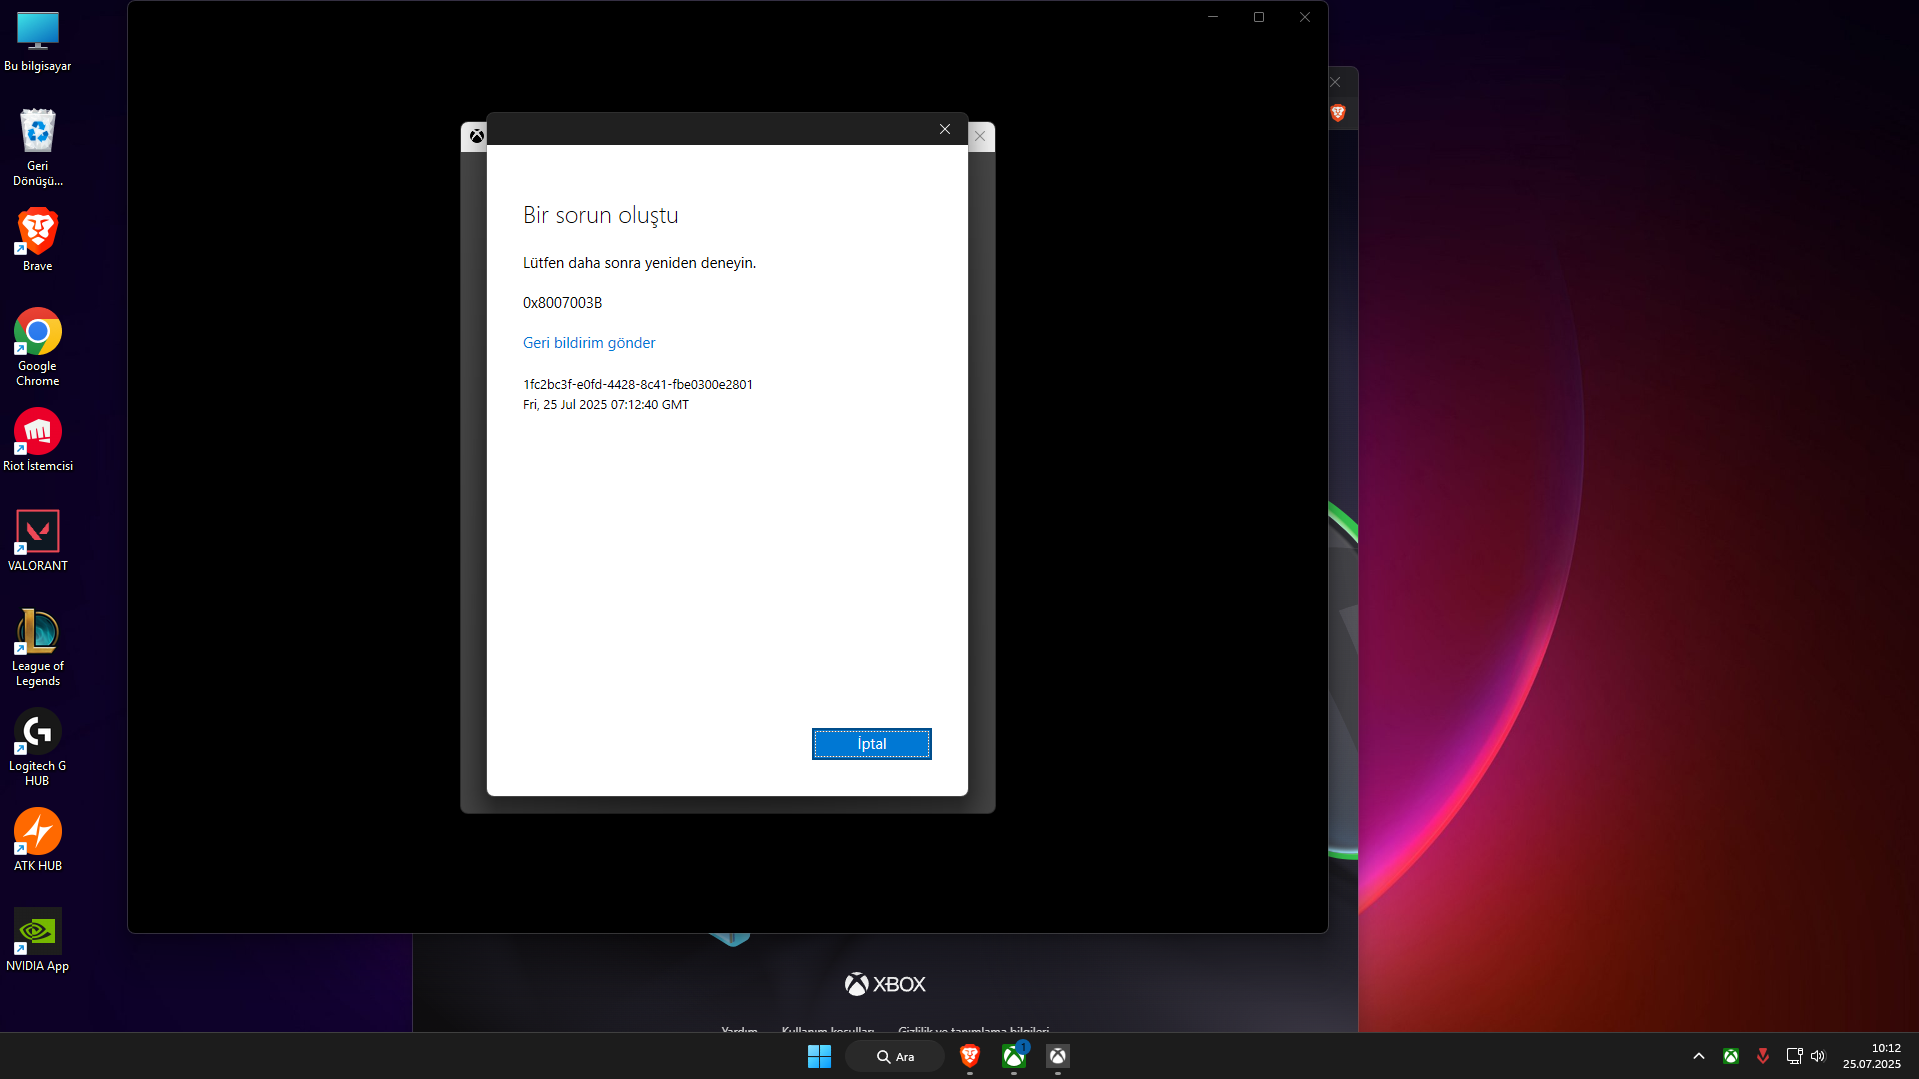
Task: Close the black Xbox window
Action: (x=1305, y=17)
